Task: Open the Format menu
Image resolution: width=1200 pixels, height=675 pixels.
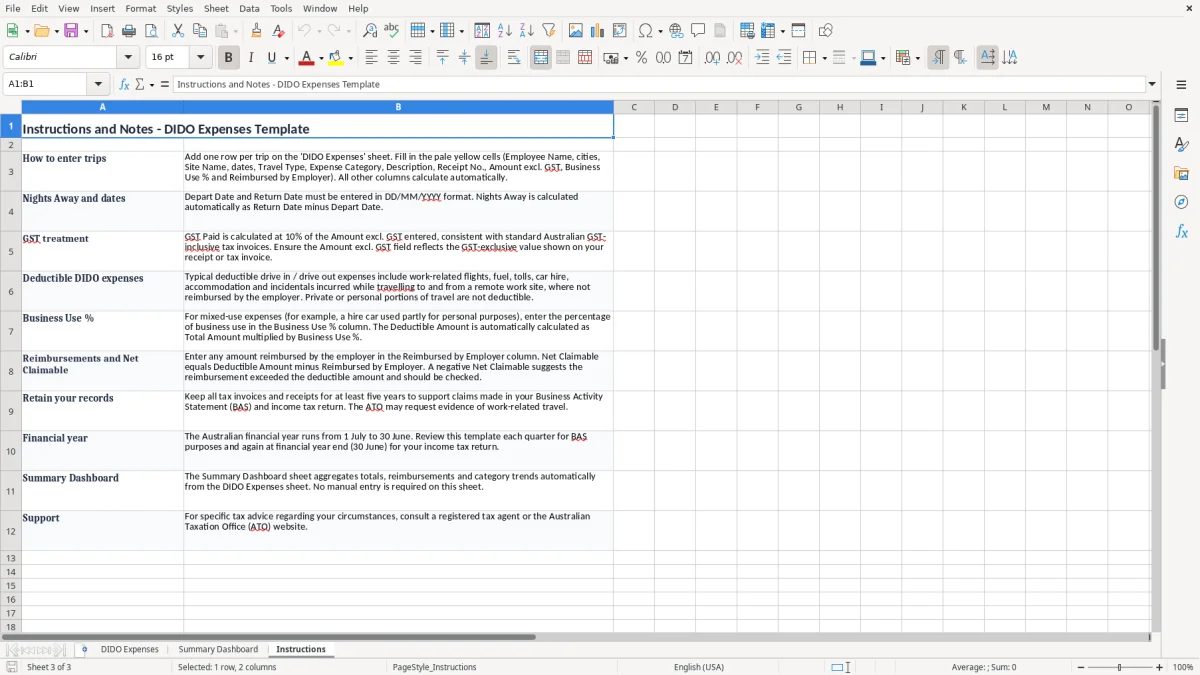Action: [140, 8]
